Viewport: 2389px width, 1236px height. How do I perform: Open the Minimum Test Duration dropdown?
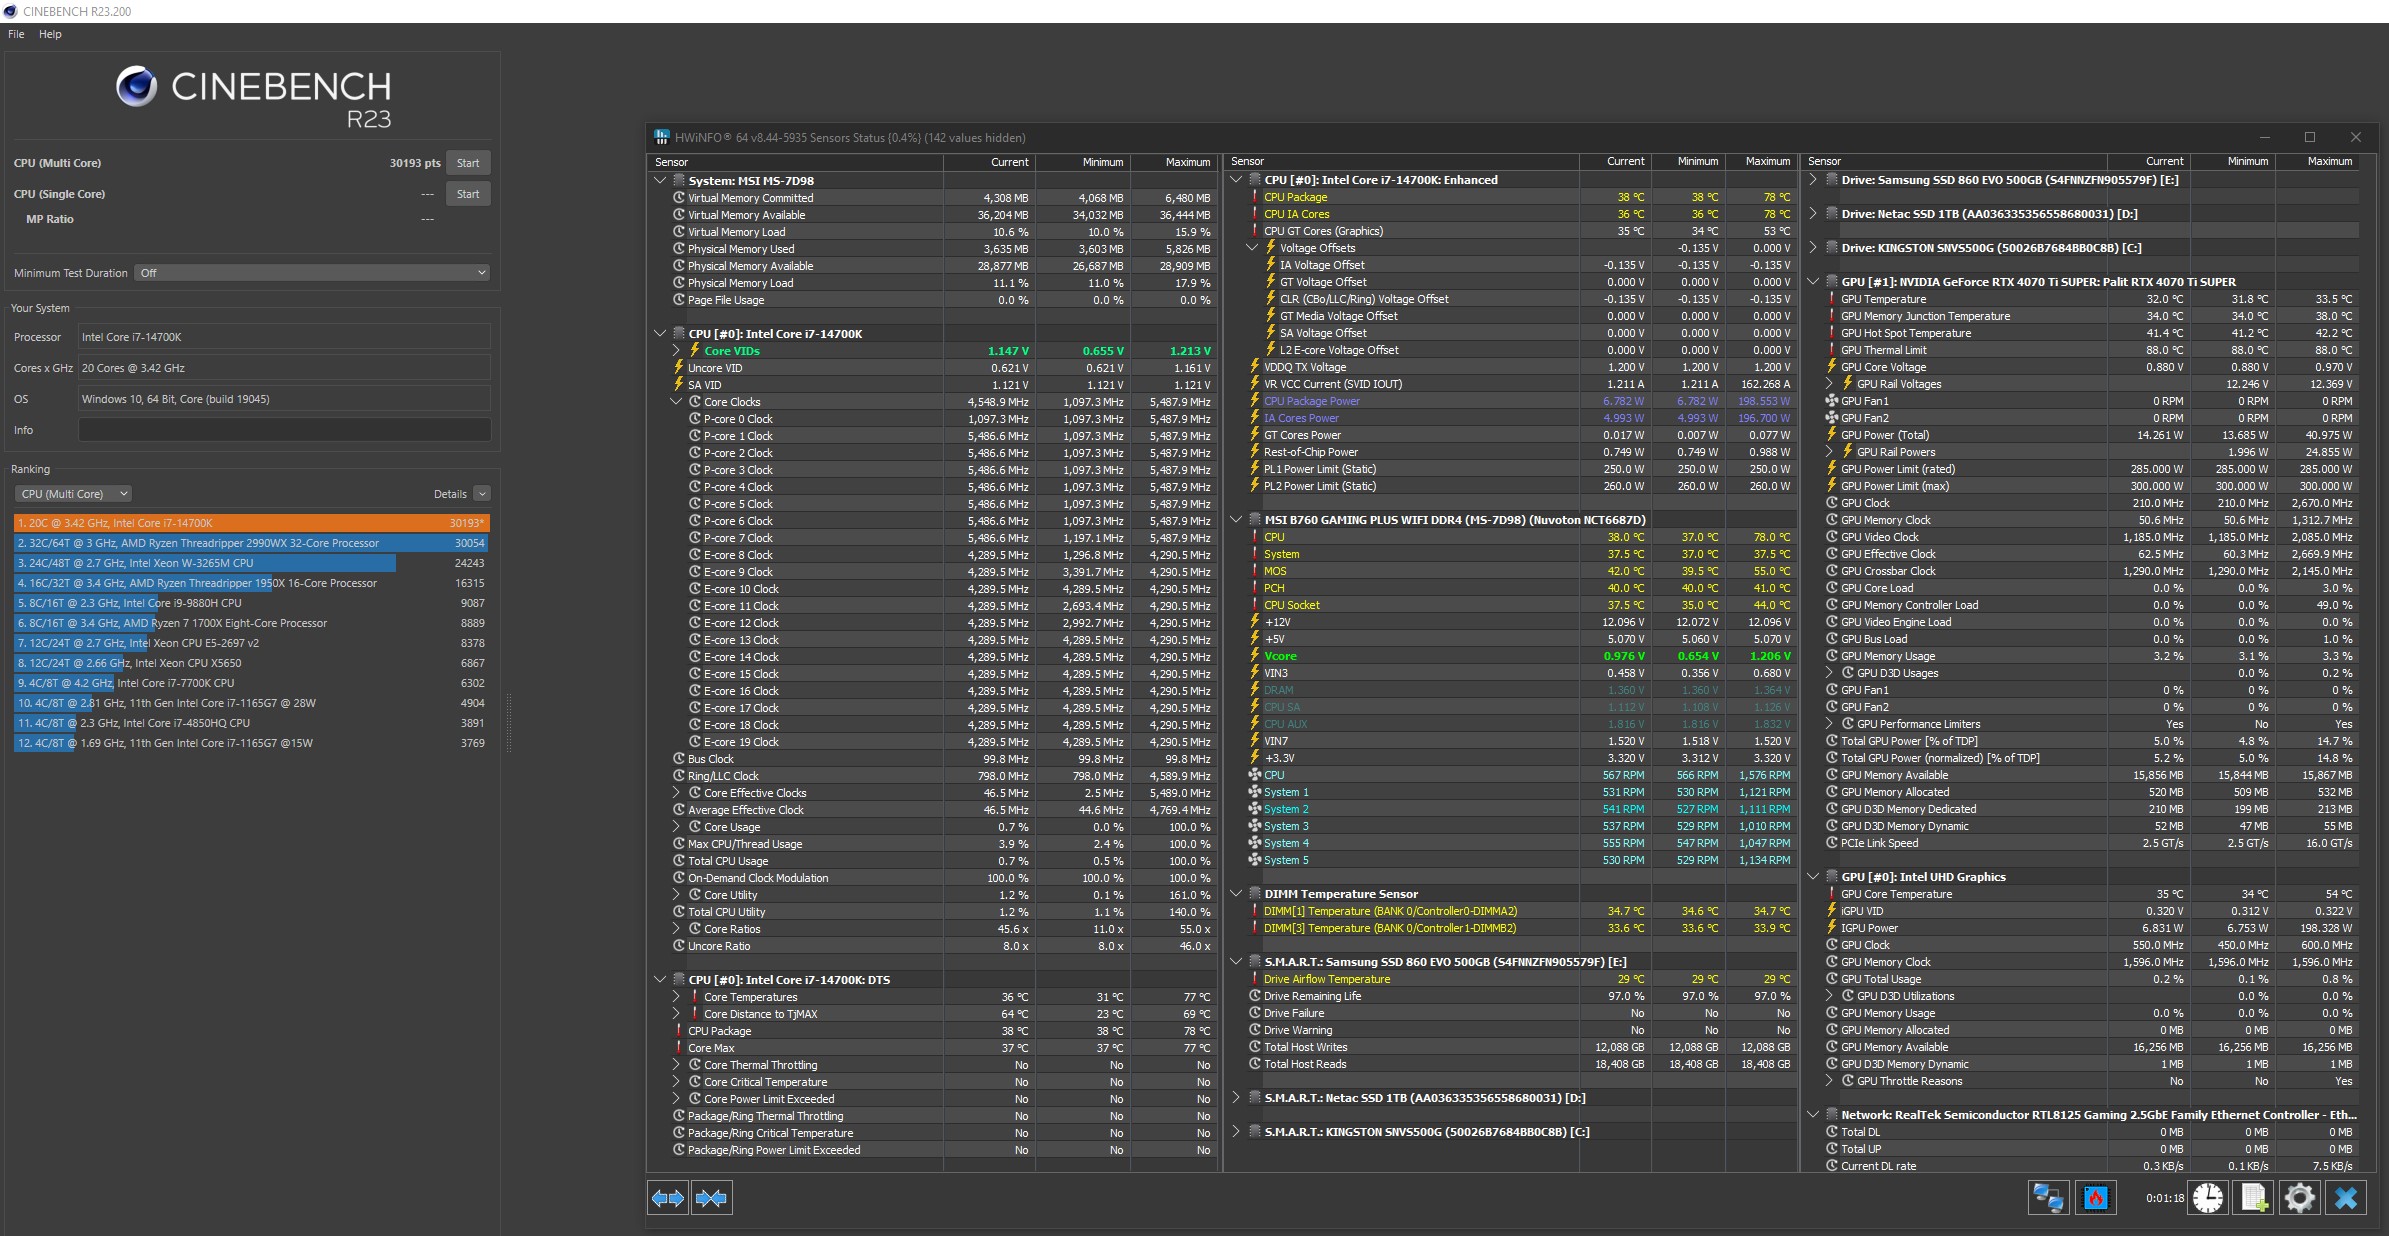pyautogui.click(x=313, y=273)
